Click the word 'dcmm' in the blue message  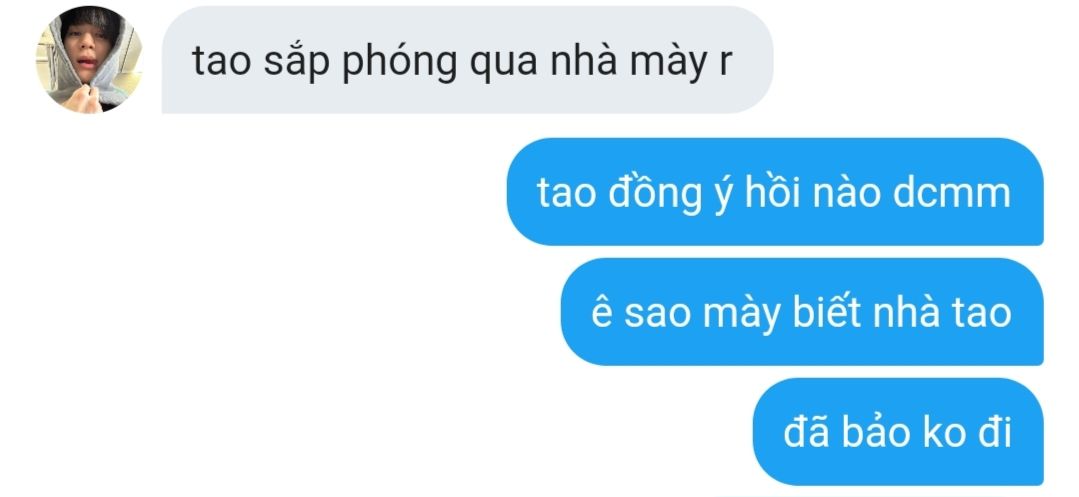(952, 193)
